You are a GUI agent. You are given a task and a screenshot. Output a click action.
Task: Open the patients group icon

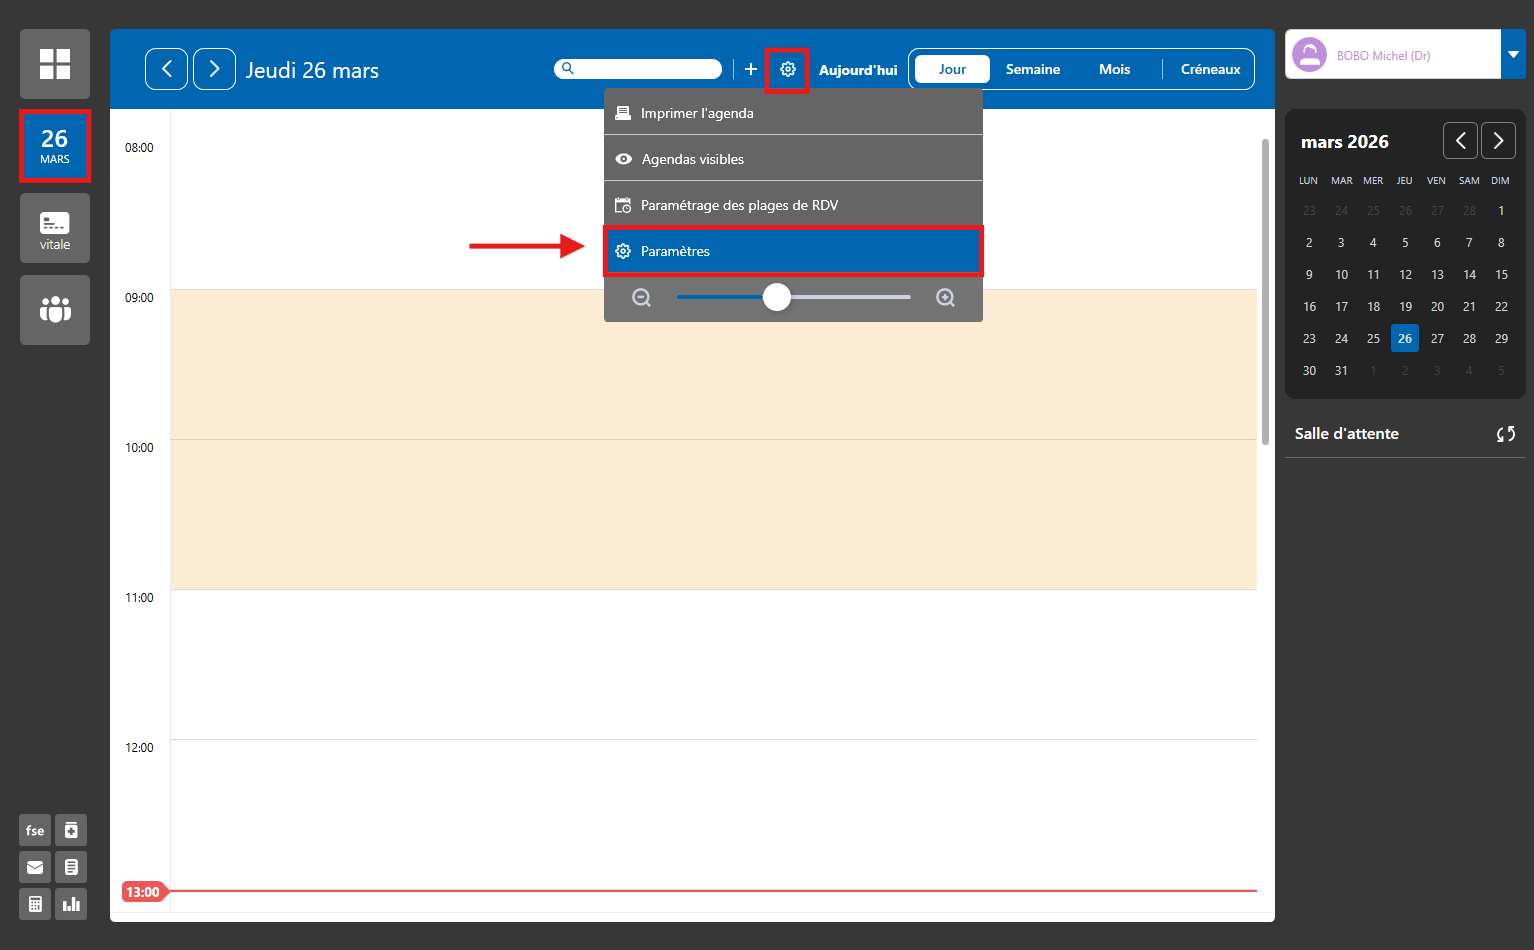pos(55,310)
